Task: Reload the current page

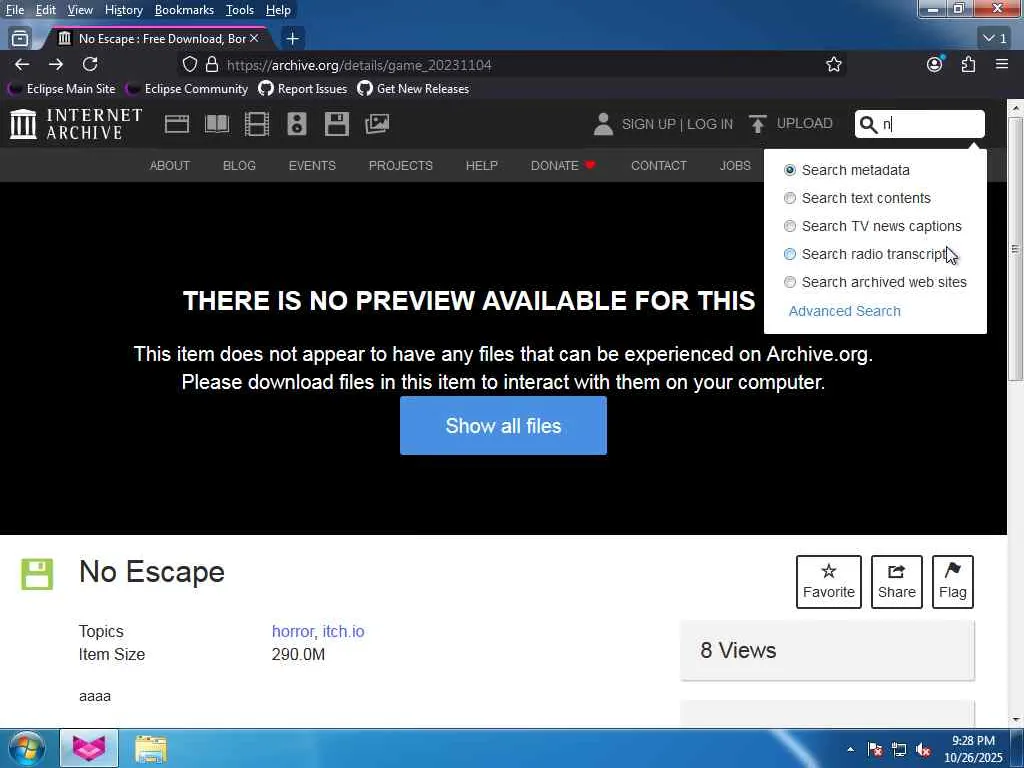Action: [x=90, y=64]
